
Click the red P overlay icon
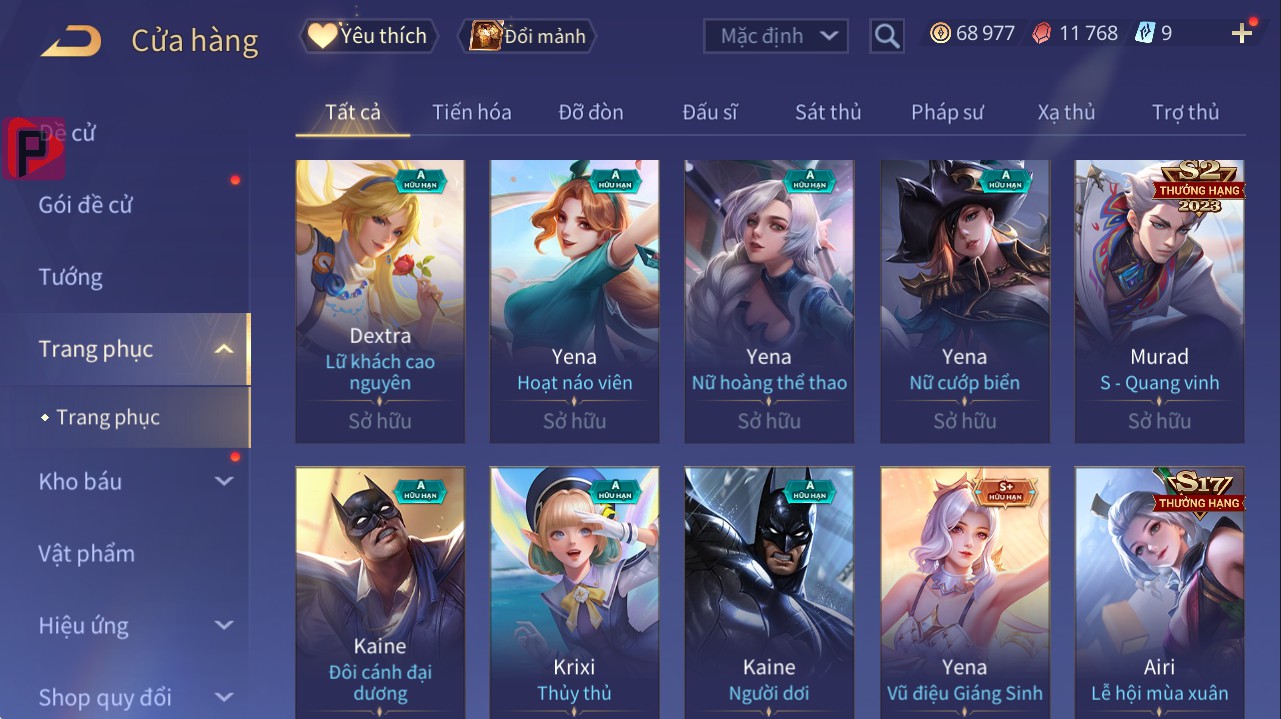(34, 148)
